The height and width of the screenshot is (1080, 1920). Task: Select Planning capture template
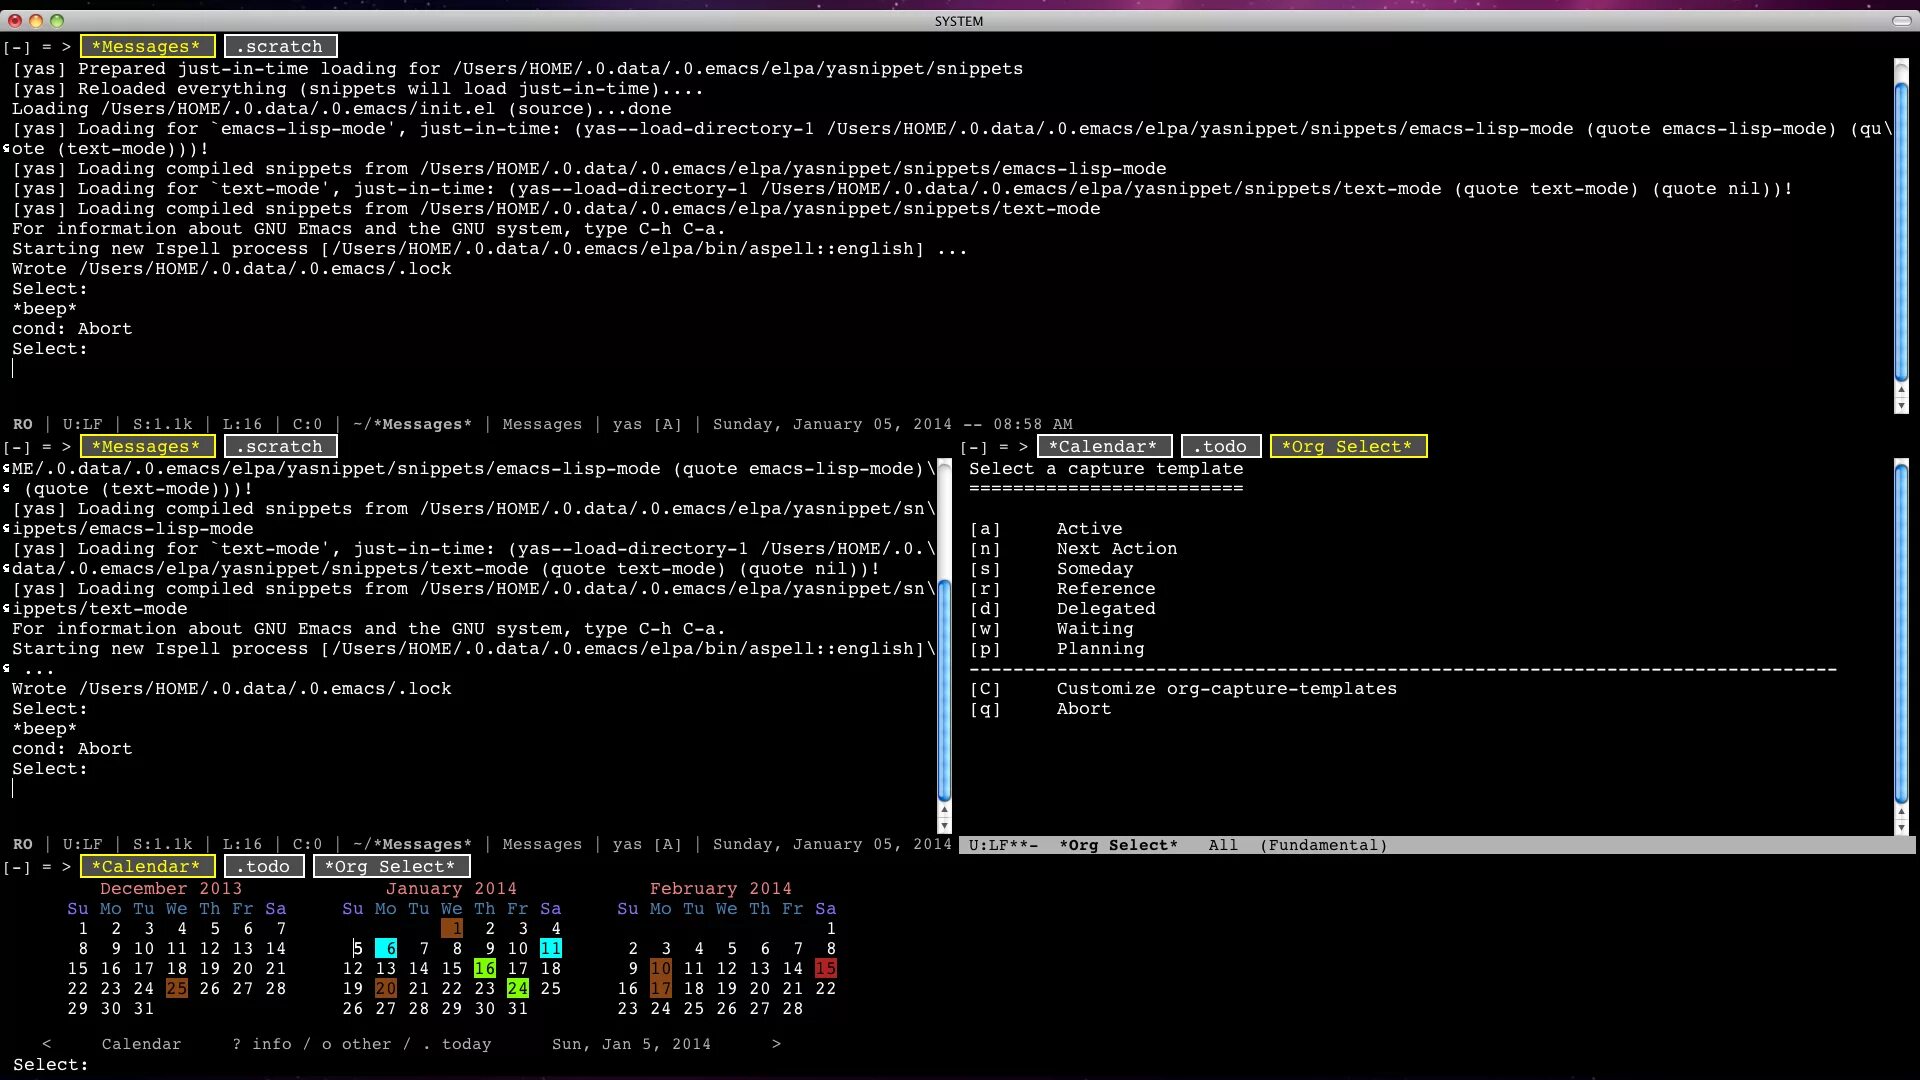point(1057,649)
